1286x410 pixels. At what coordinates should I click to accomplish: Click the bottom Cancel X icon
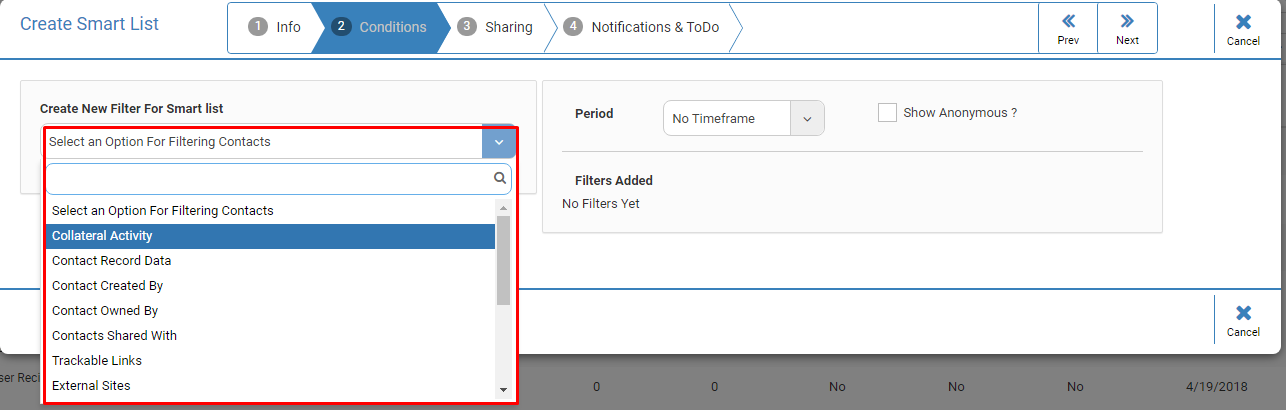pos(1243,313)
